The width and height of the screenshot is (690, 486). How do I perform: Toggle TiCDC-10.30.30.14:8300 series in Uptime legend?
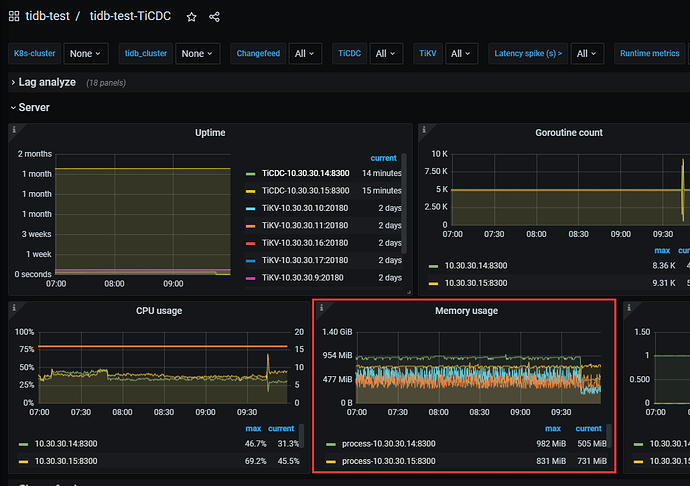point(305,173)
